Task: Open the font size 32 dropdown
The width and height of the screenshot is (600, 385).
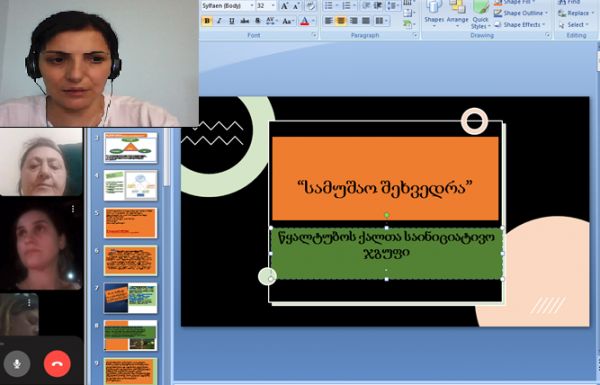Action: pos(273,6)
